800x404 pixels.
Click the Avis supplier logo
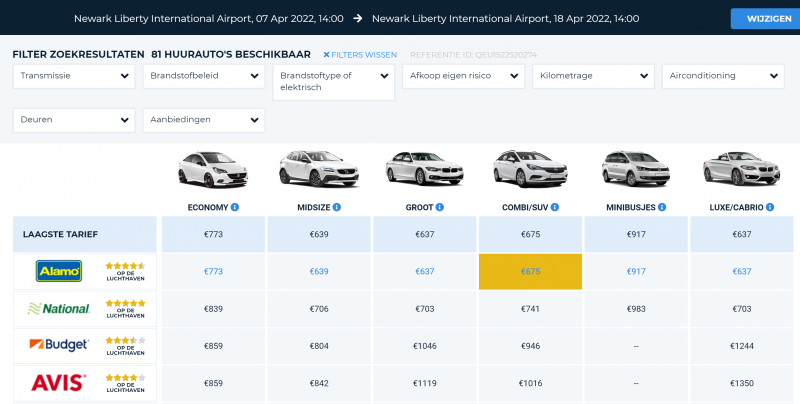pos(59,383)
